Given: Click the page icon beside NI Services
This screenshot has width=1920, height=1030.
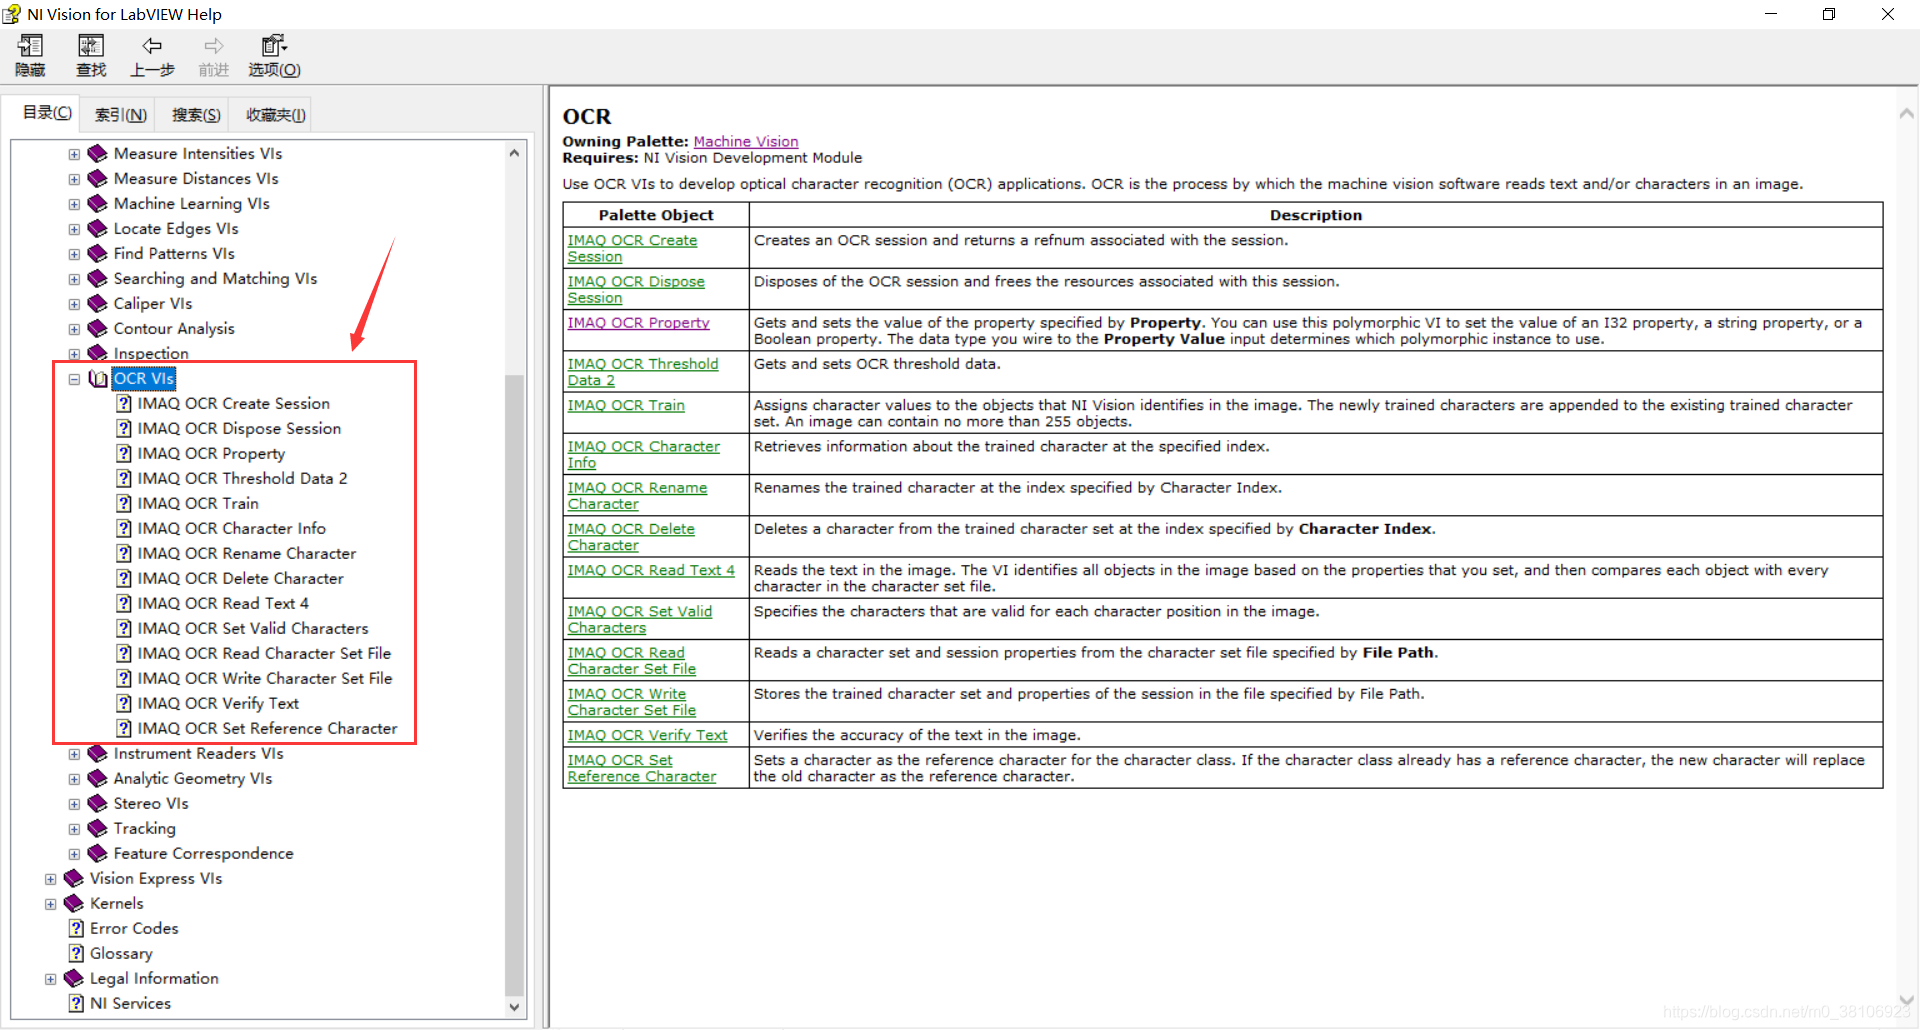Looking at the screenshot, I should [76, 1003].
